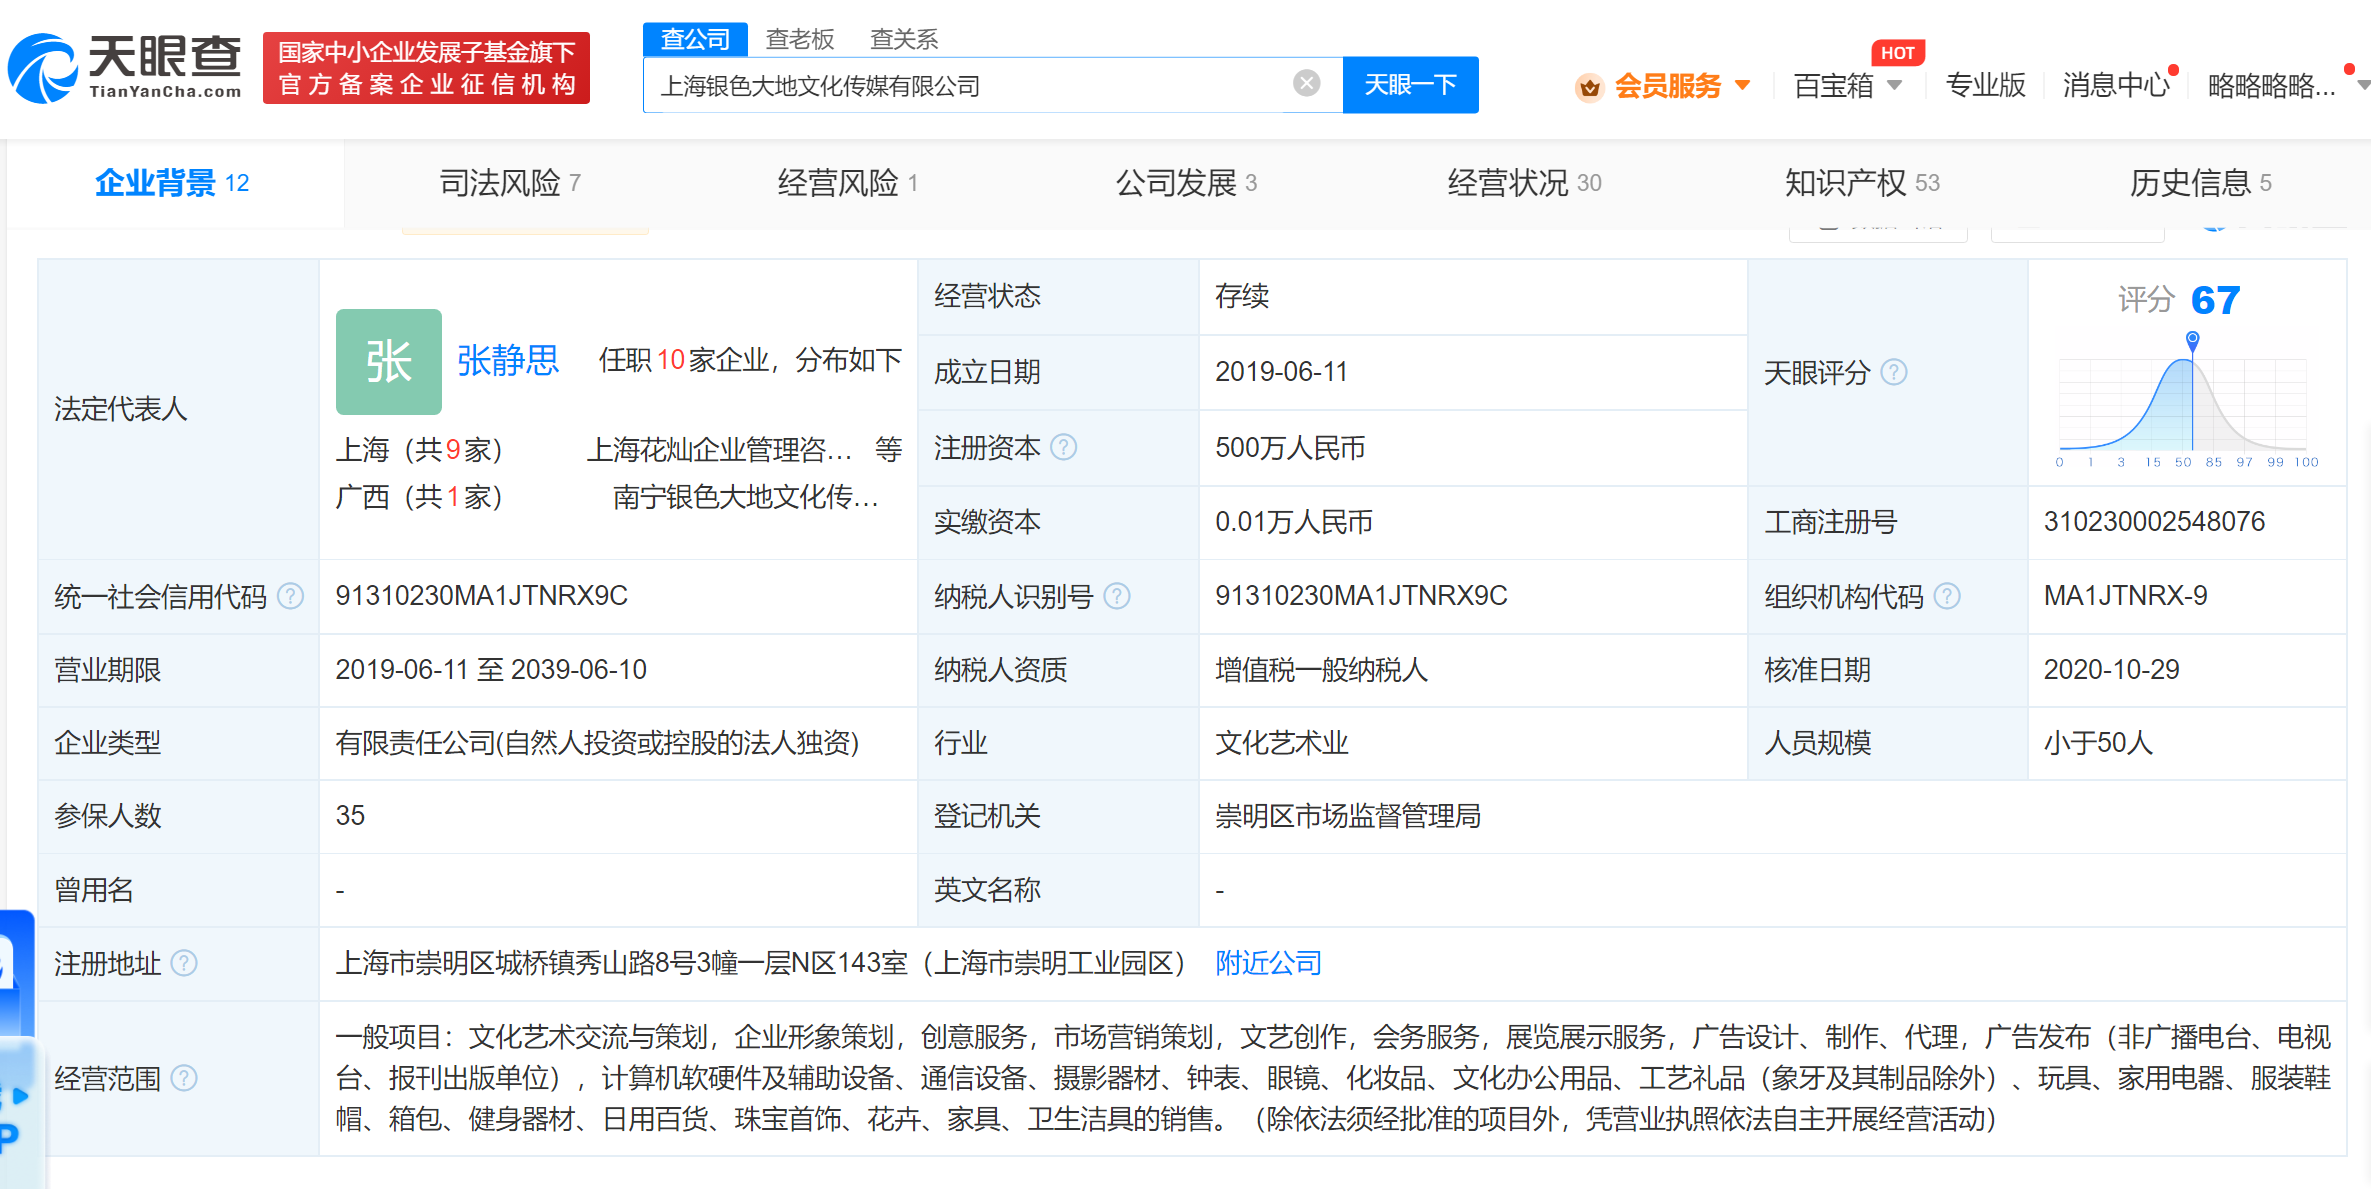
Task: Open the 略略略略 user account menu
Action: click(2271, 86)
